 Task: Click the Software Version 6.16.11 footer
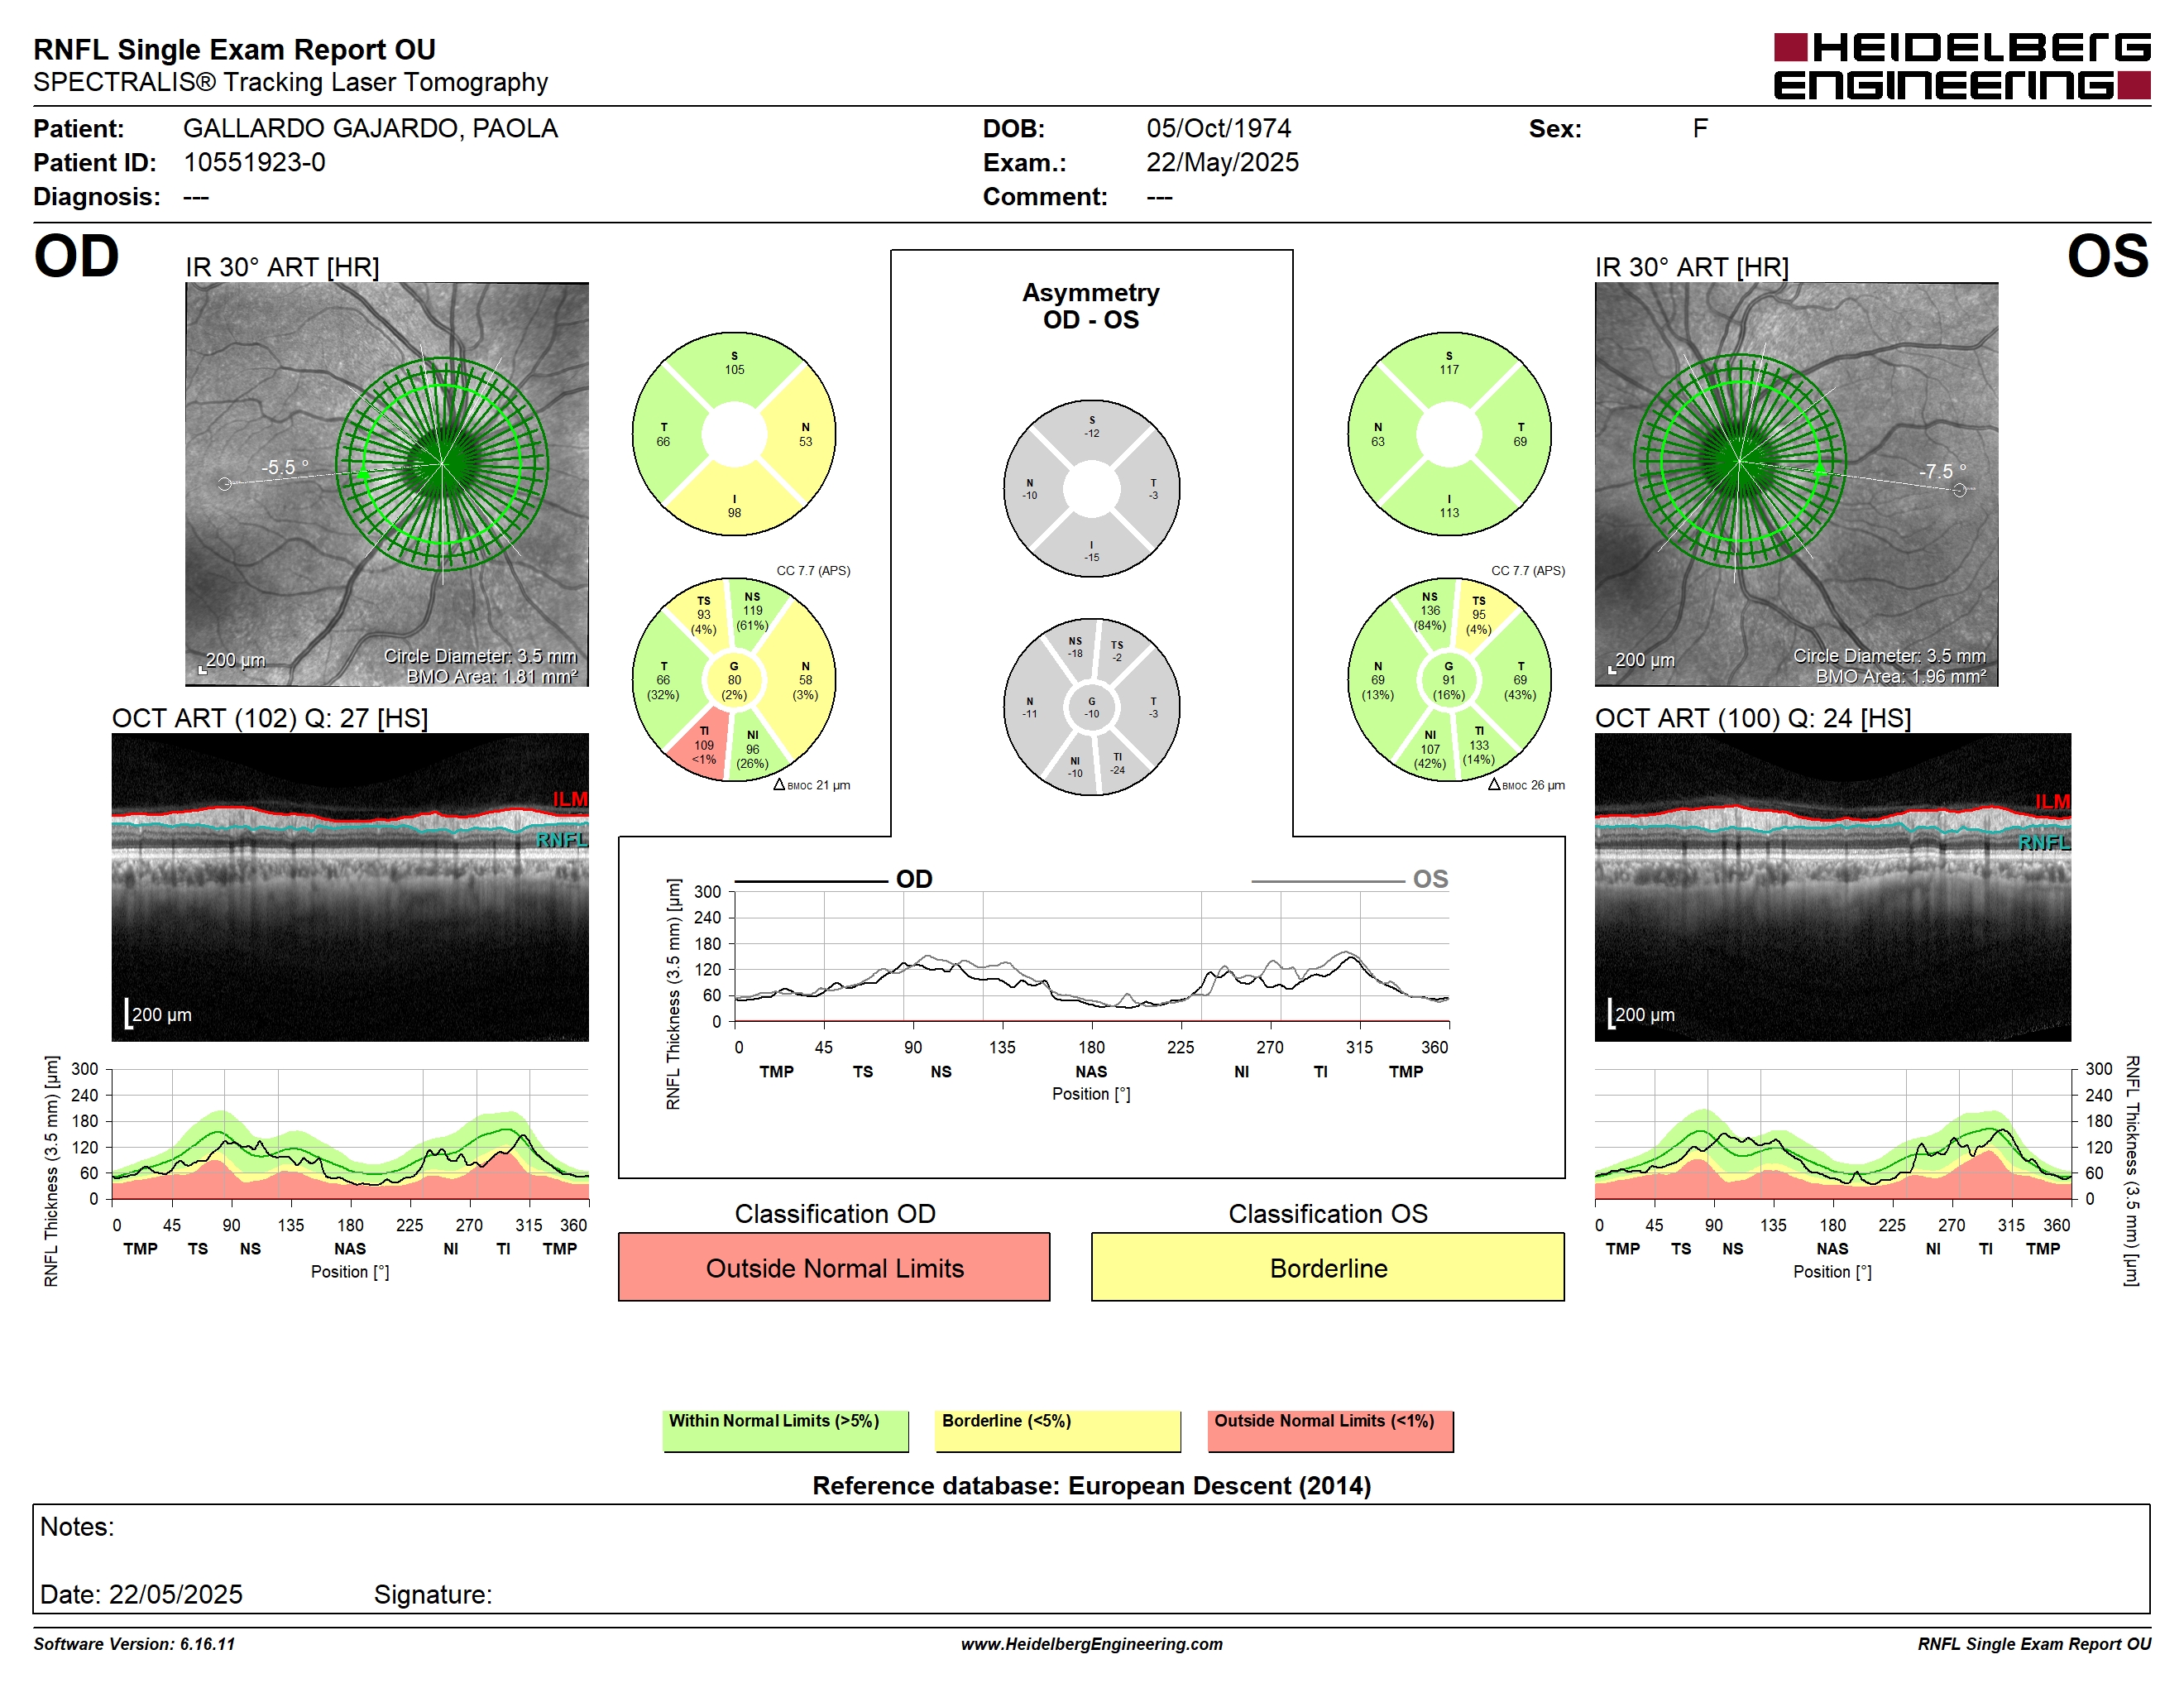click(134, 1644)
